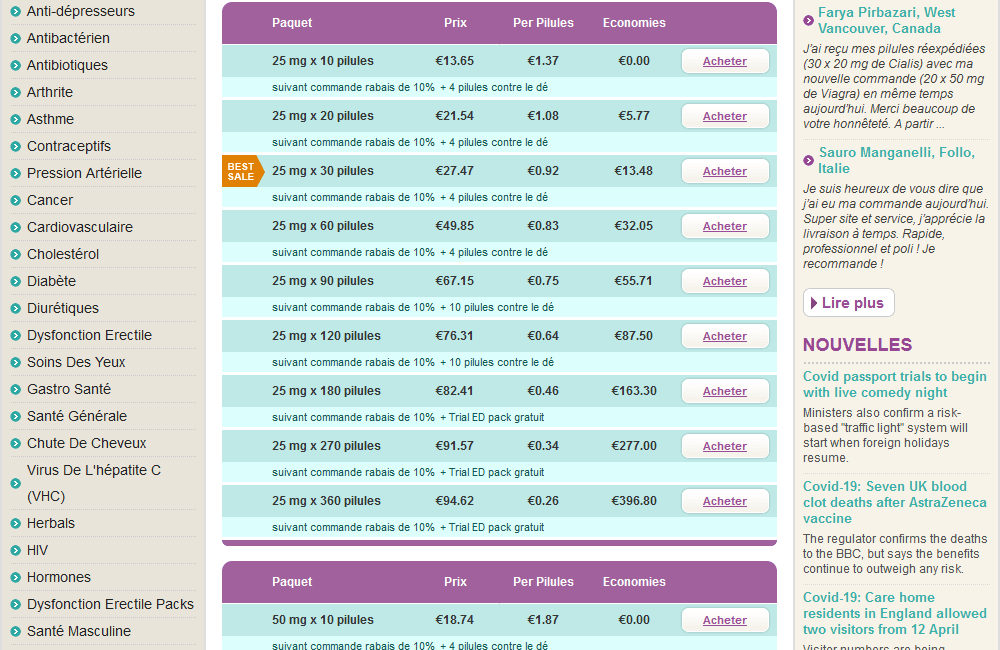Purchase the 25 mg x 360 pilules pack
The image size is (1000, 650).
[x=725, y=501]
